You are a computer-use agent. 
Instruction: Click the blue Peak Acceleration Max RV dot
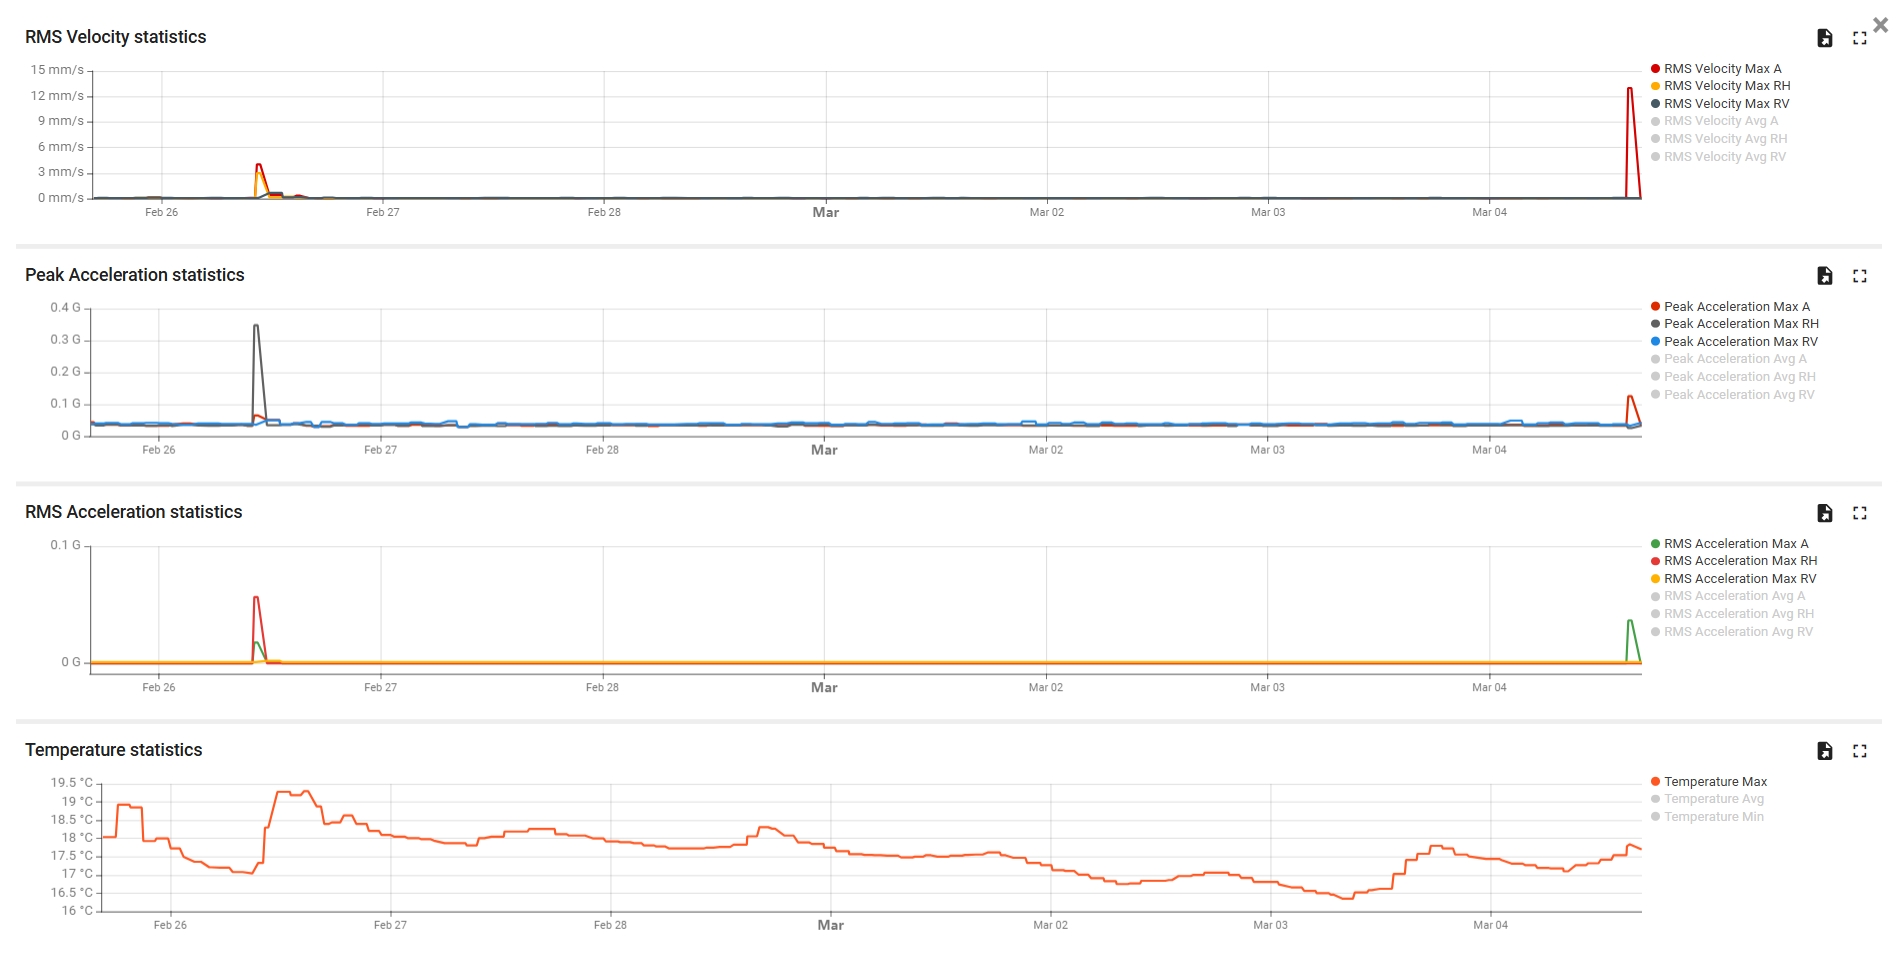[1655, 342]
